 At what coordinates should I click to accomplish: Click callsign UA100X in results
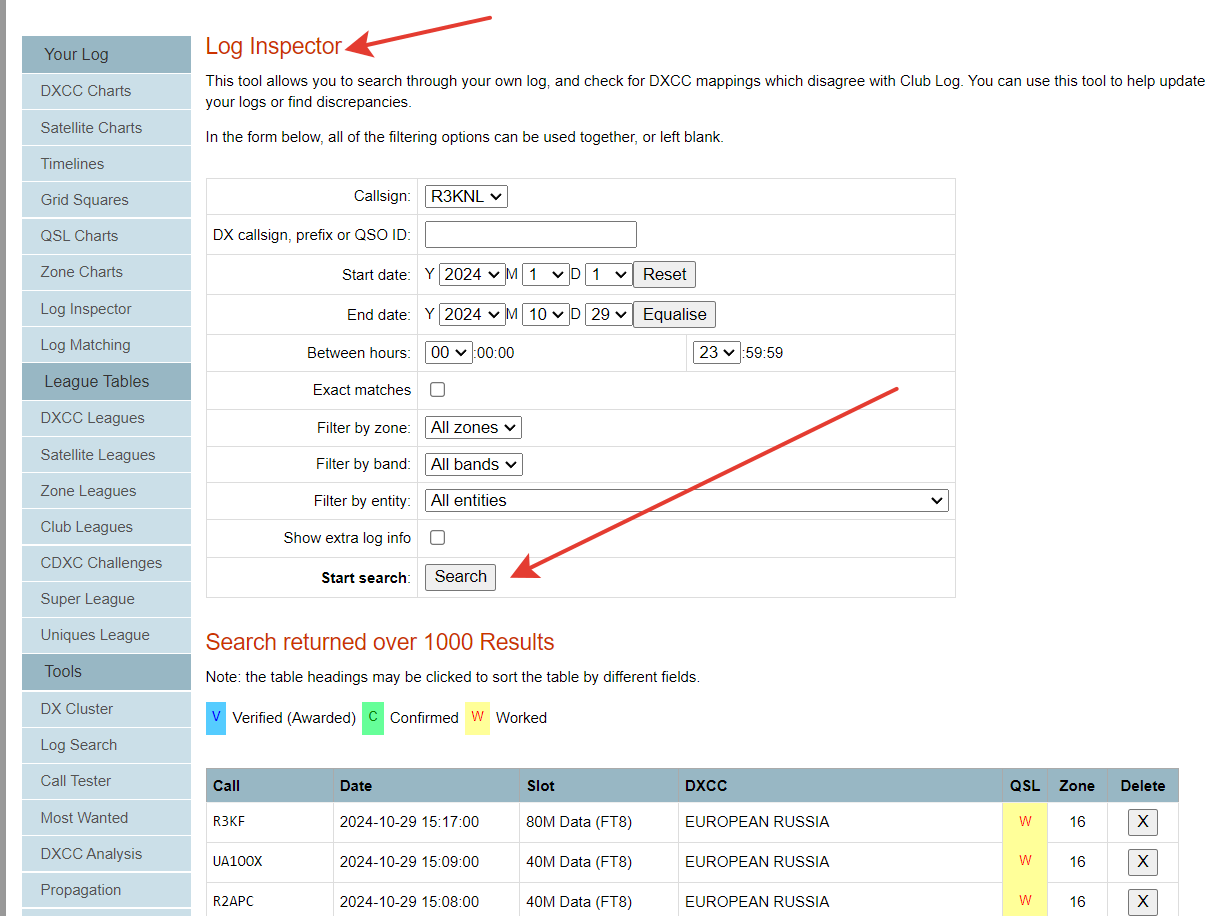click(237, 862)
